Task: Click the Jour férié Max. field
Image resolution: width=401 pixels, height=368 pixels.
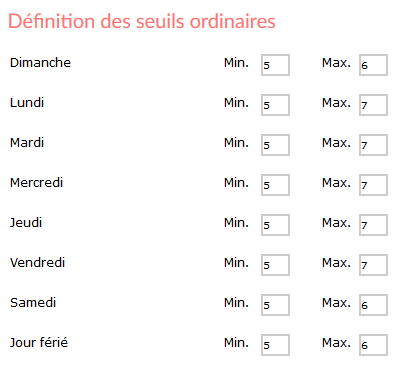Action: point(373,345)
